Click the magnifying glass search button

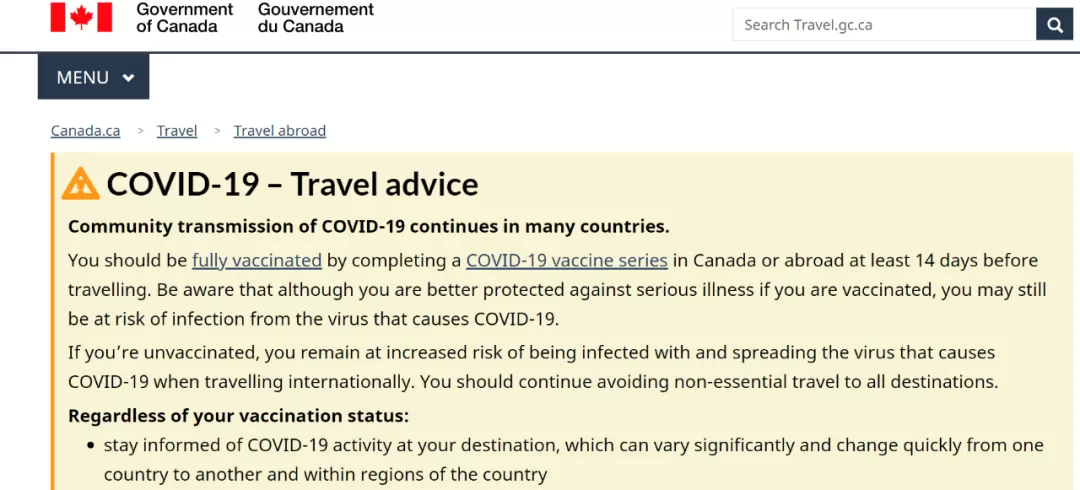1055,25
